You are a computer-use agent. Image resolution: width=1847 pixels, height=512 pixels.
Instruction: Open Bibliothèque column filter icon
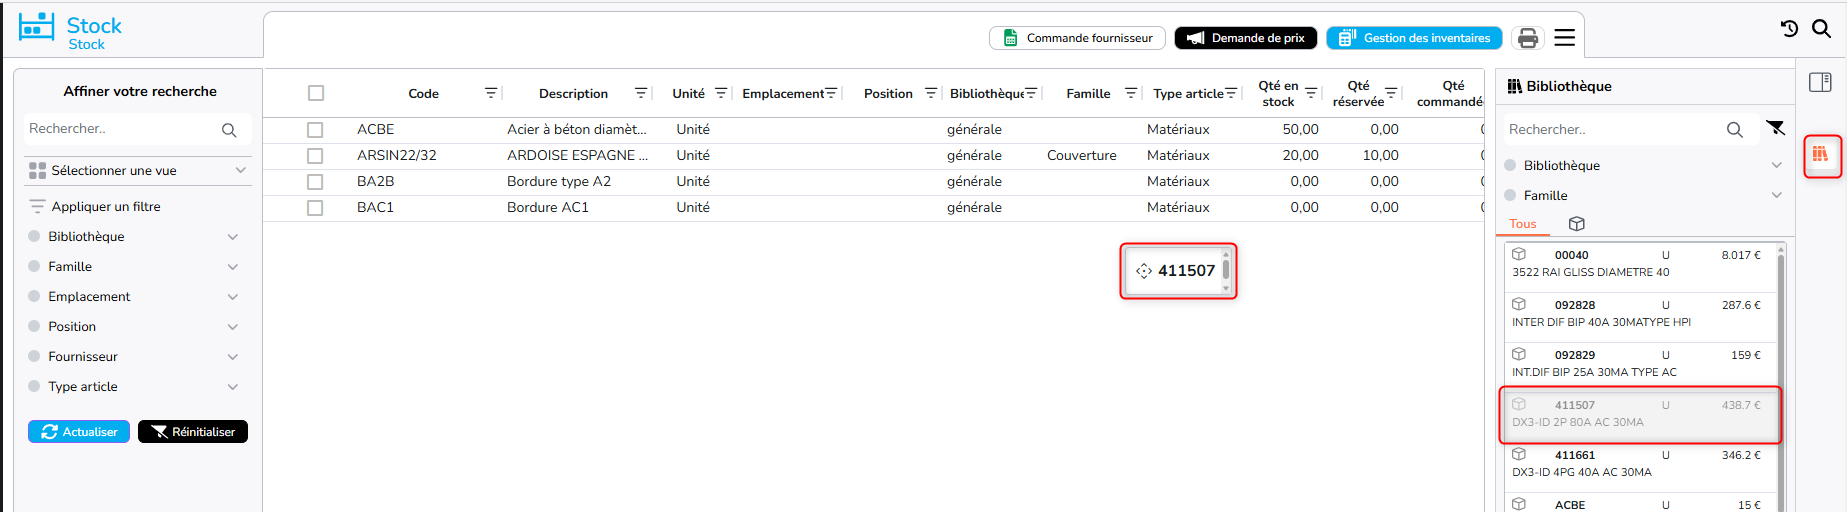1031,93
